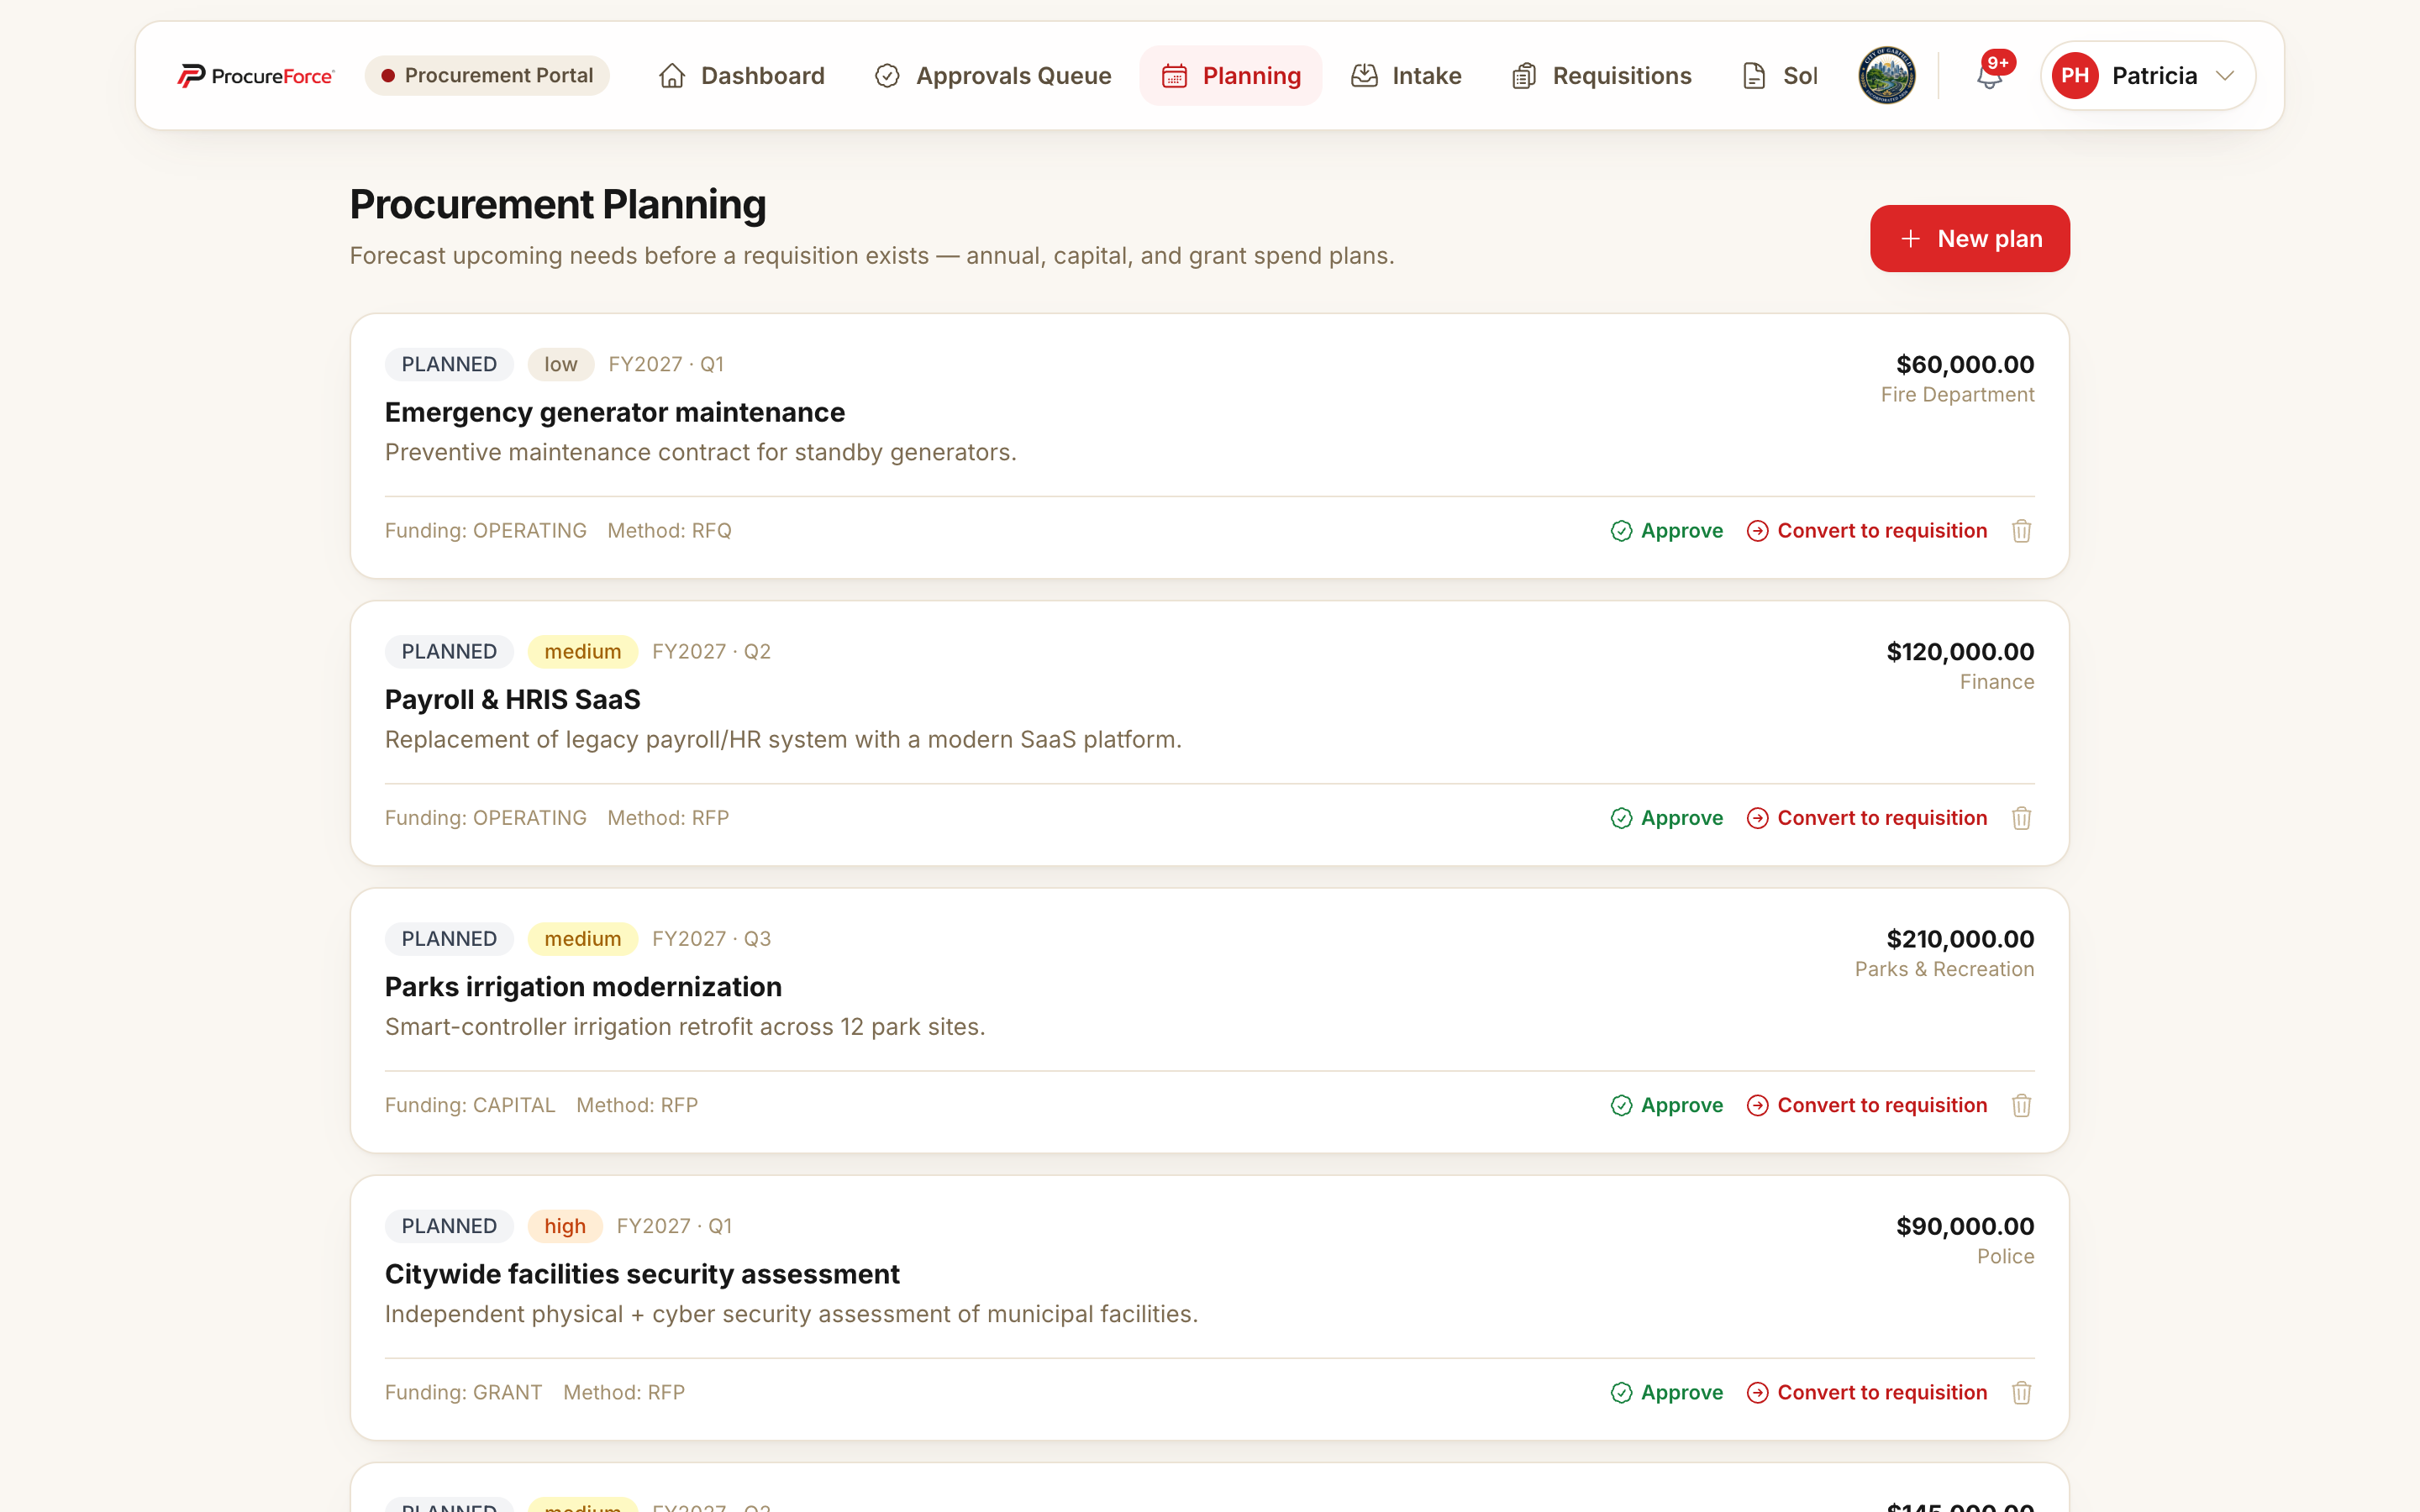2420x1512 pixels.
Task: Approve Citywide facilities security assessment
Action: click(x=1667, y=1392)
